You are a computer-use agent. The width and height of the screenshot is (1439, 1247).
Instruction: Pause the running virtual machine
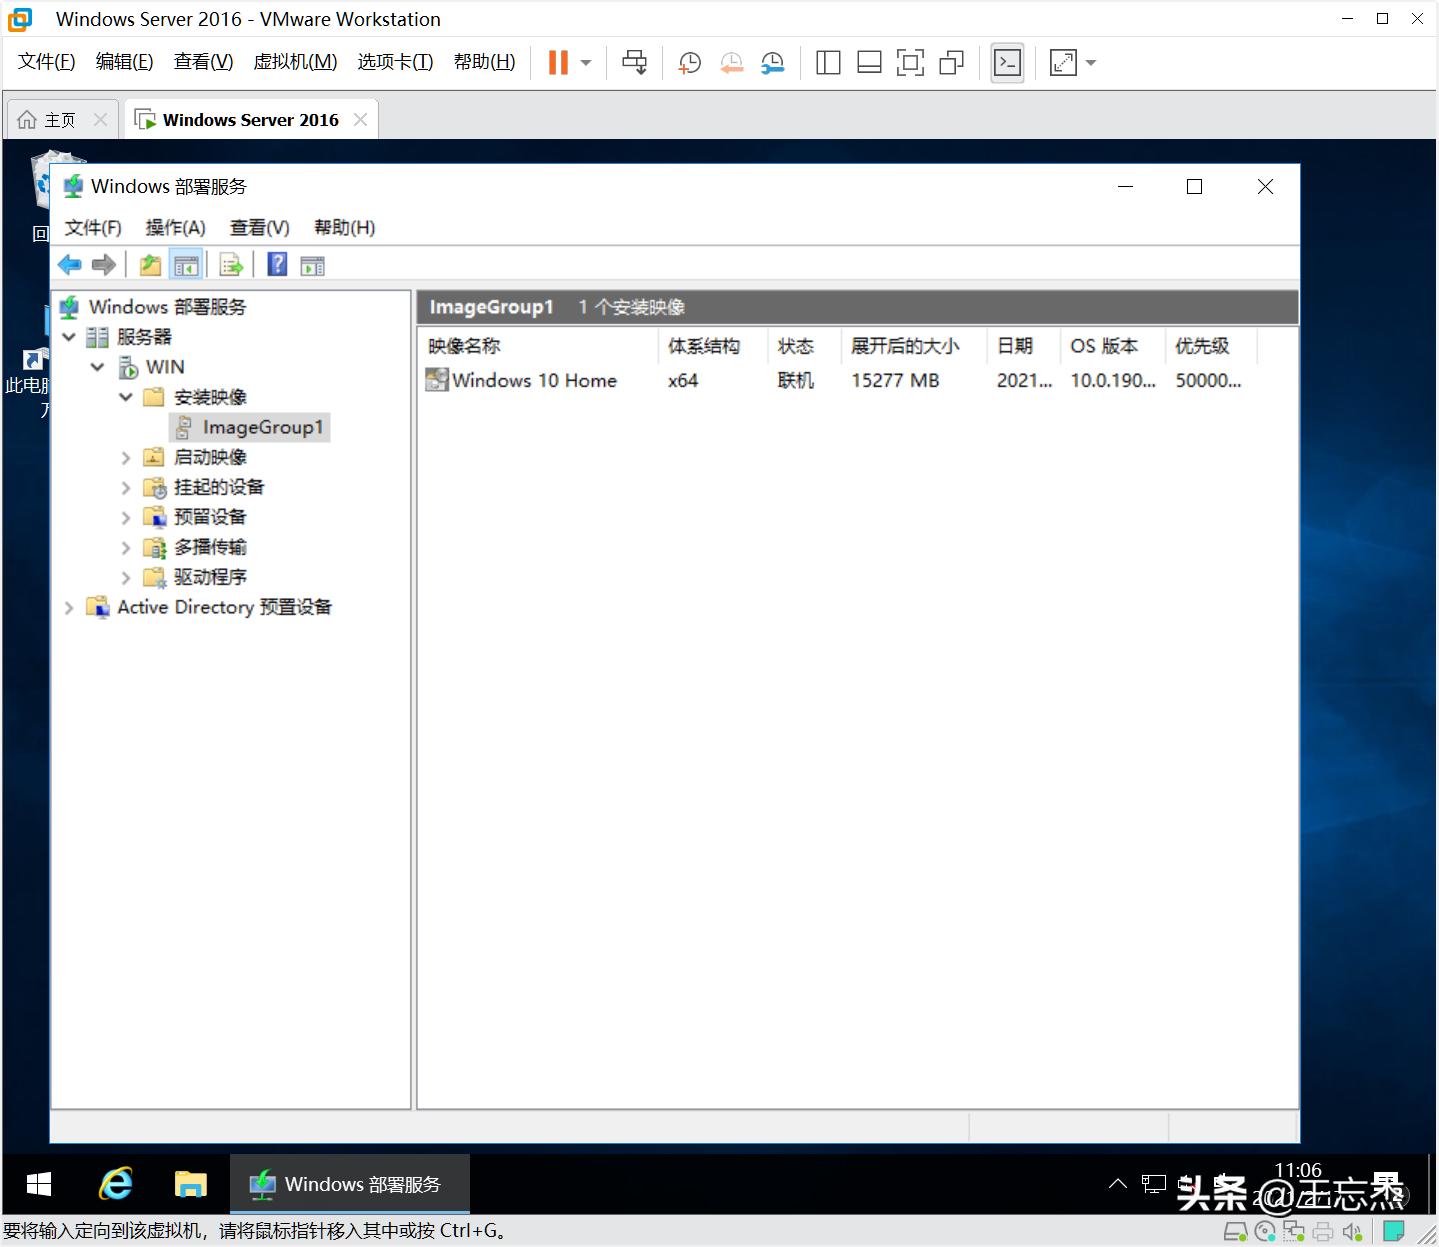pyautogui.click(x=556, y=62)
